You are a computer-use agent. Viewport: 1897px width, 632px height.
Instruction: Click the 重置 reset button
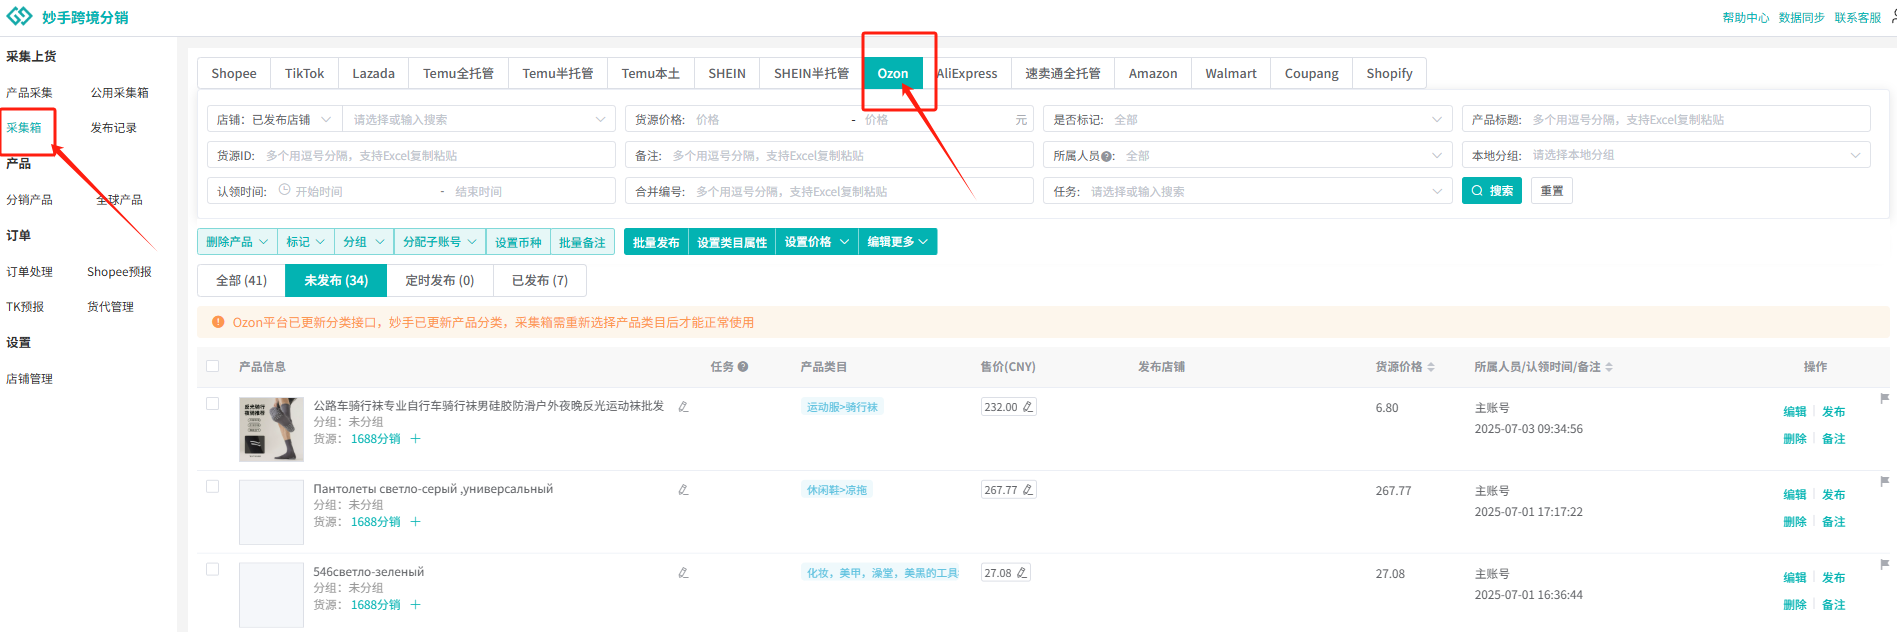point(1552,191)
